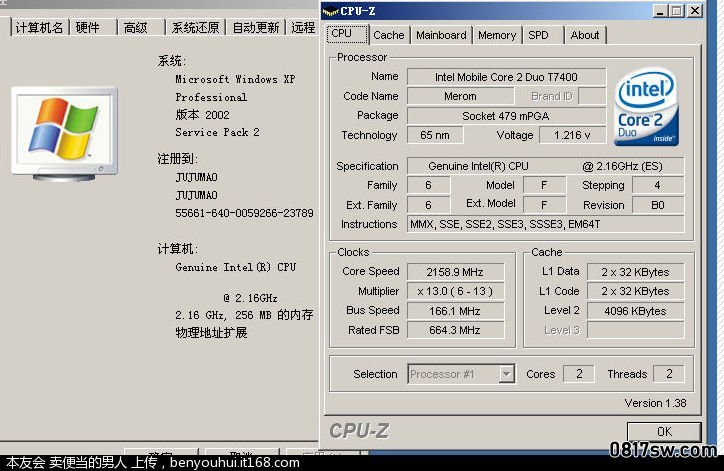Open the 系统还原 tab in System Properties
The image size is (724, 471).
(195, 28)
